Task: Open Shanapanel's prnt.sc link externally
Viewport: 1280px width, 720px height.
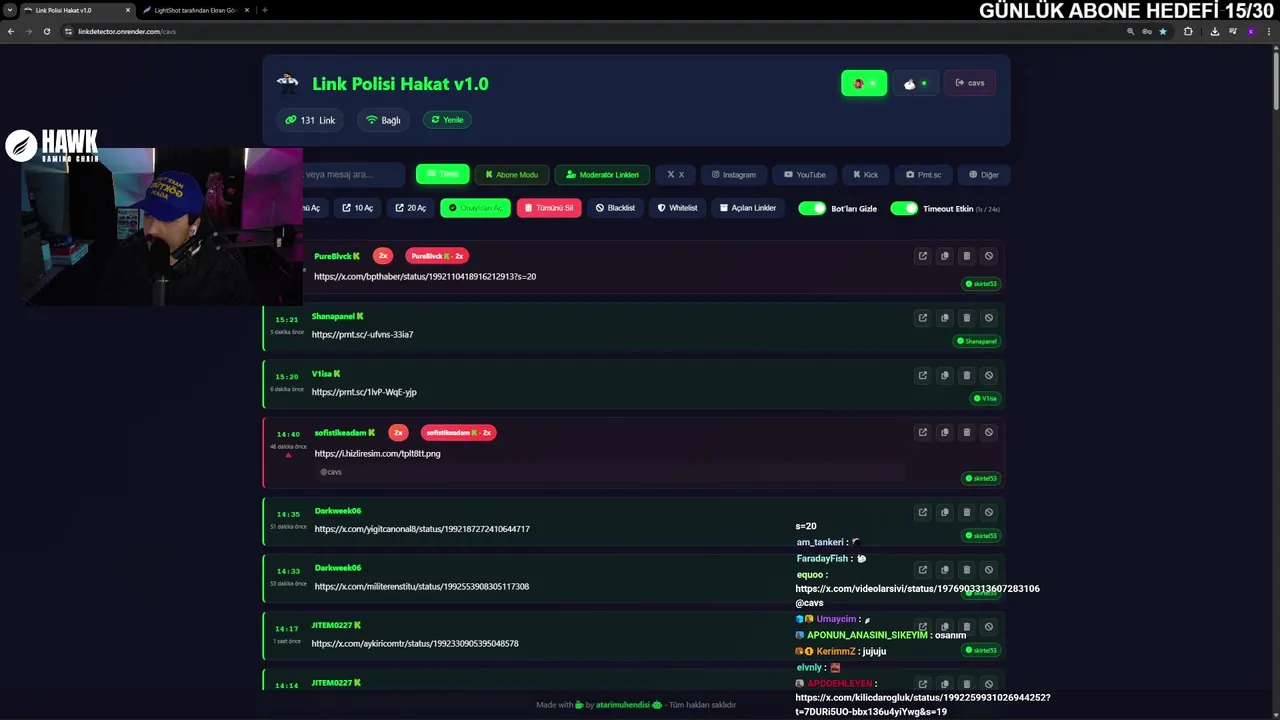Action: 922,318
